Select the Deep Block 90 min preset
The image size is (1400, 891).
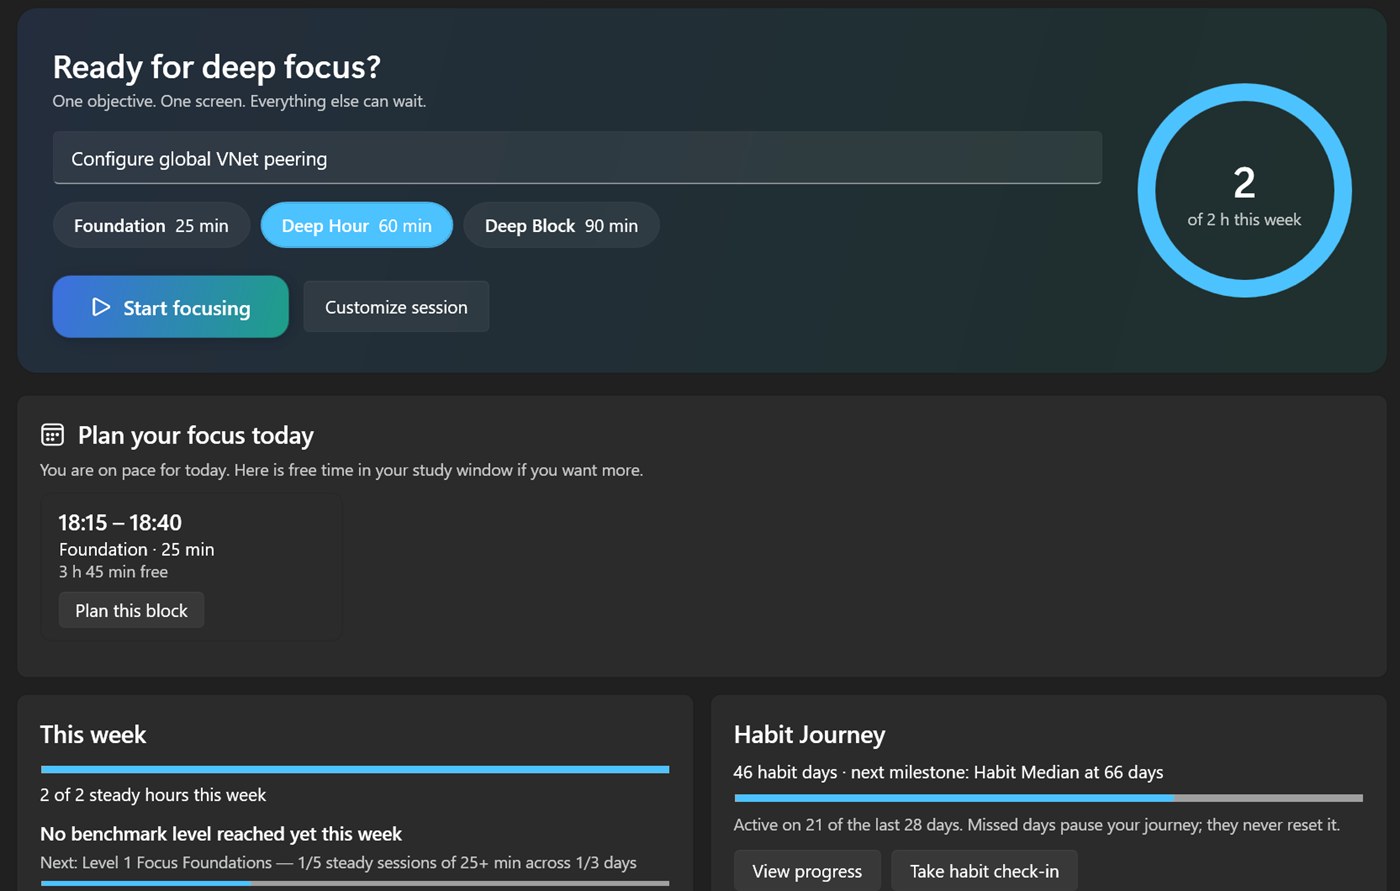(561, 225)
